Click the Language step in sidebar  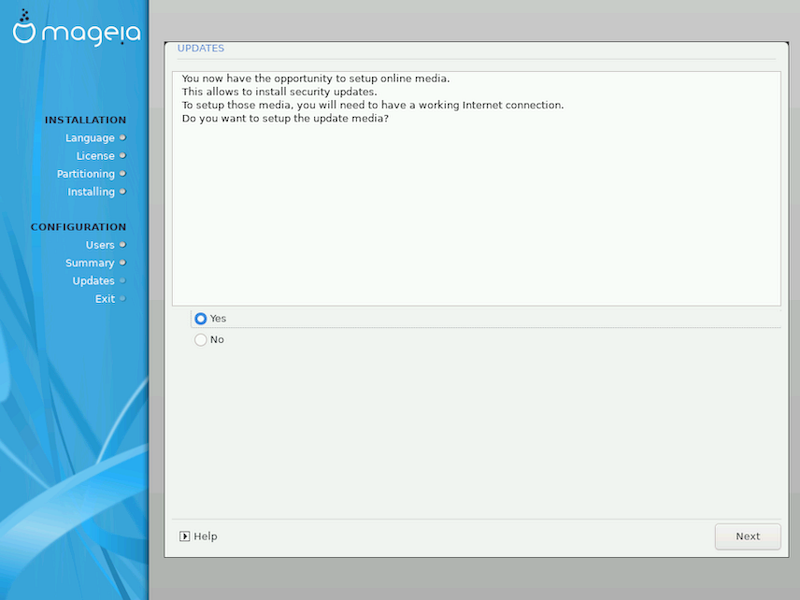coord(90,138)
